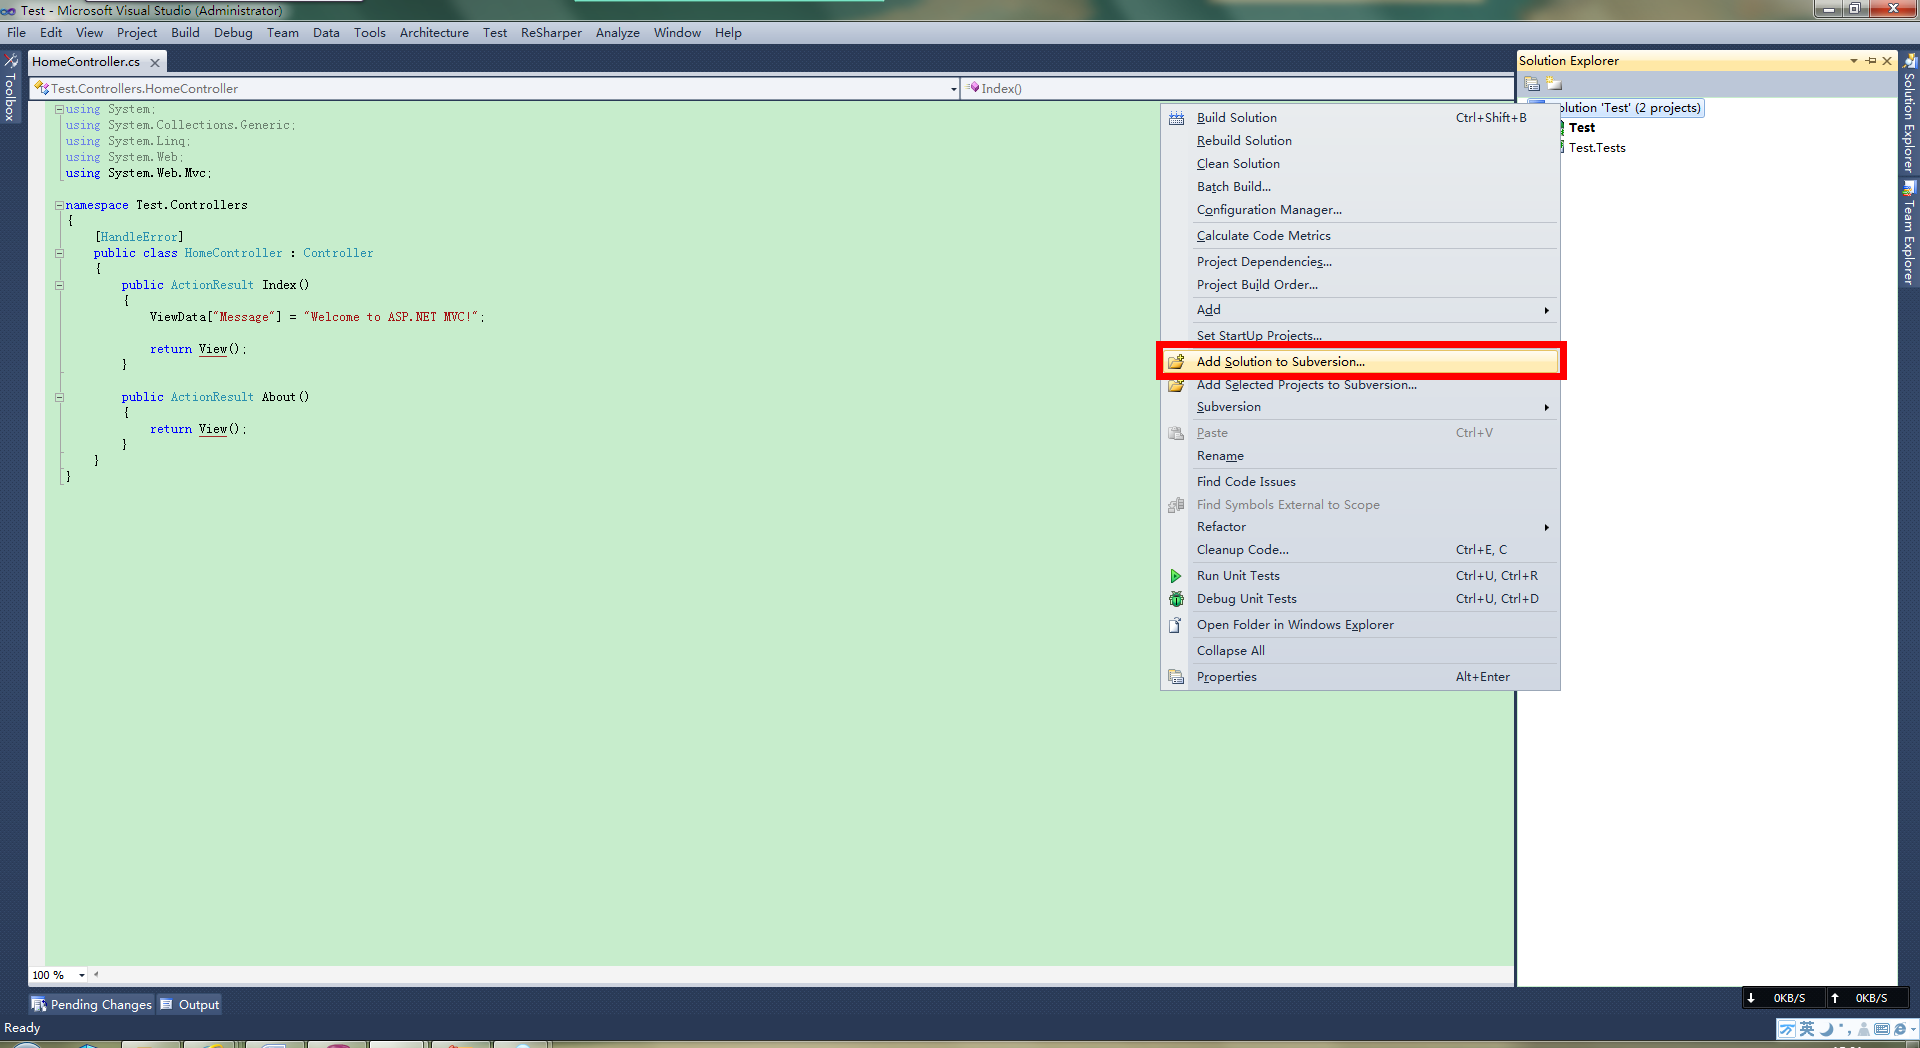Open the Output panel
The width and height of the screenshot is (1920, 1048).
[190, 1004]
